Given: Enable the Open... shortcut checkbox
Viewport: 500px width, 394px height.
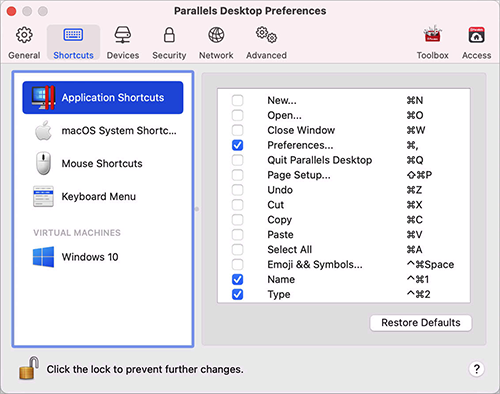Looking at the screenshot, I should click(238, 115).
